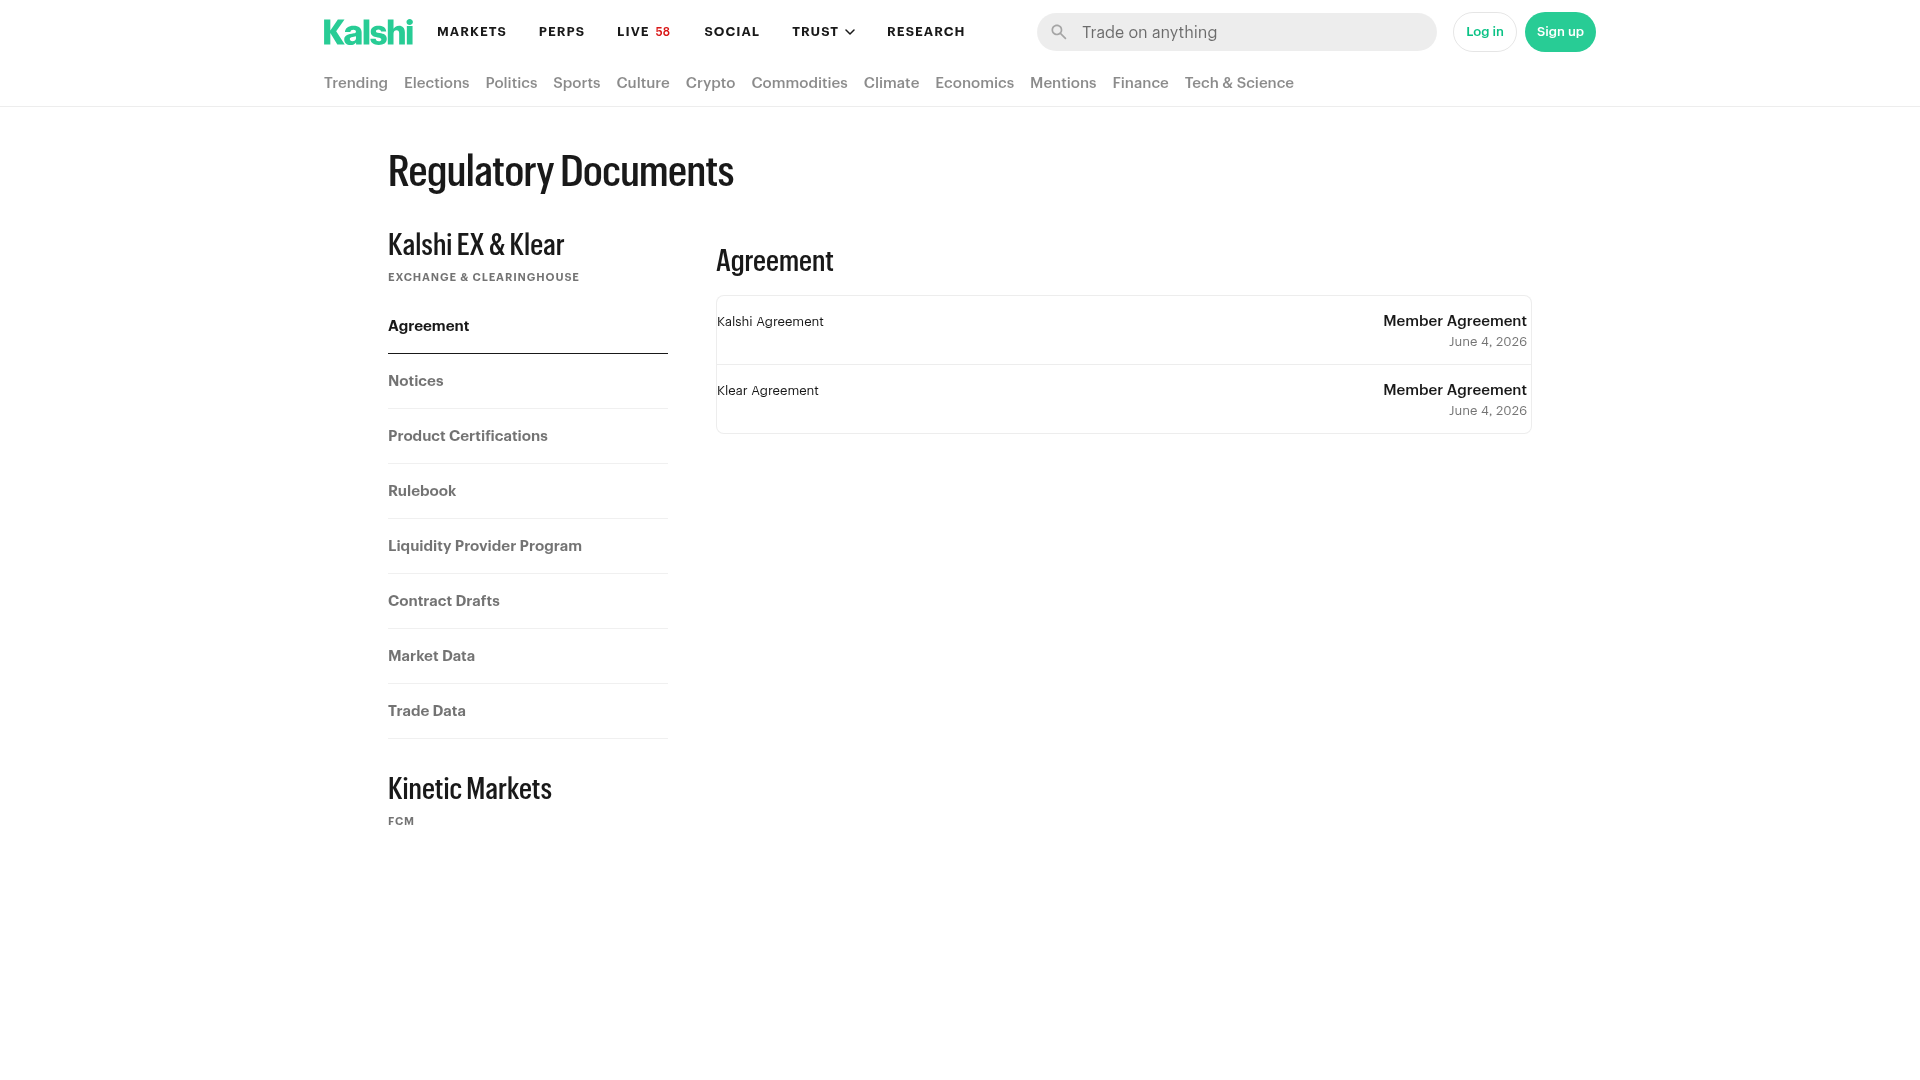Screen dimensions: 1920x1080
Task: Open the Crypto category
Action: pyautogui.click(x=711, y=83)
